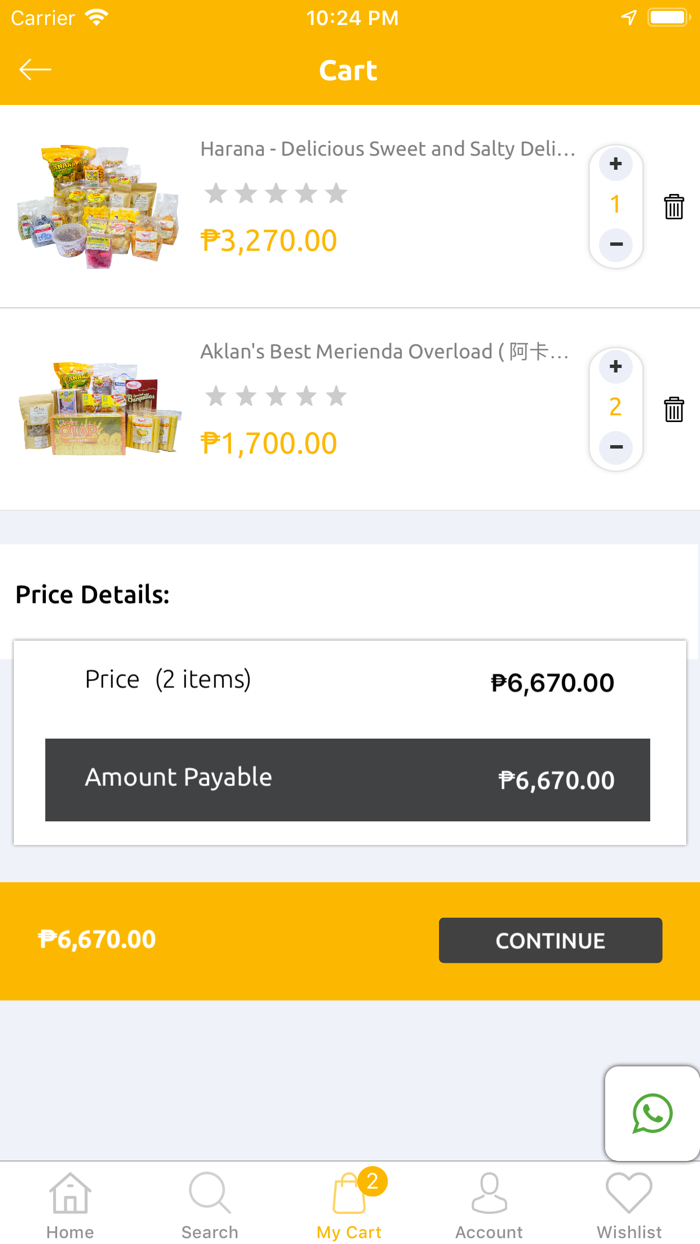The width and height of the screenshot is (700, 1244).
Task: Open the Home tab icon
Action: (70, 1192)
